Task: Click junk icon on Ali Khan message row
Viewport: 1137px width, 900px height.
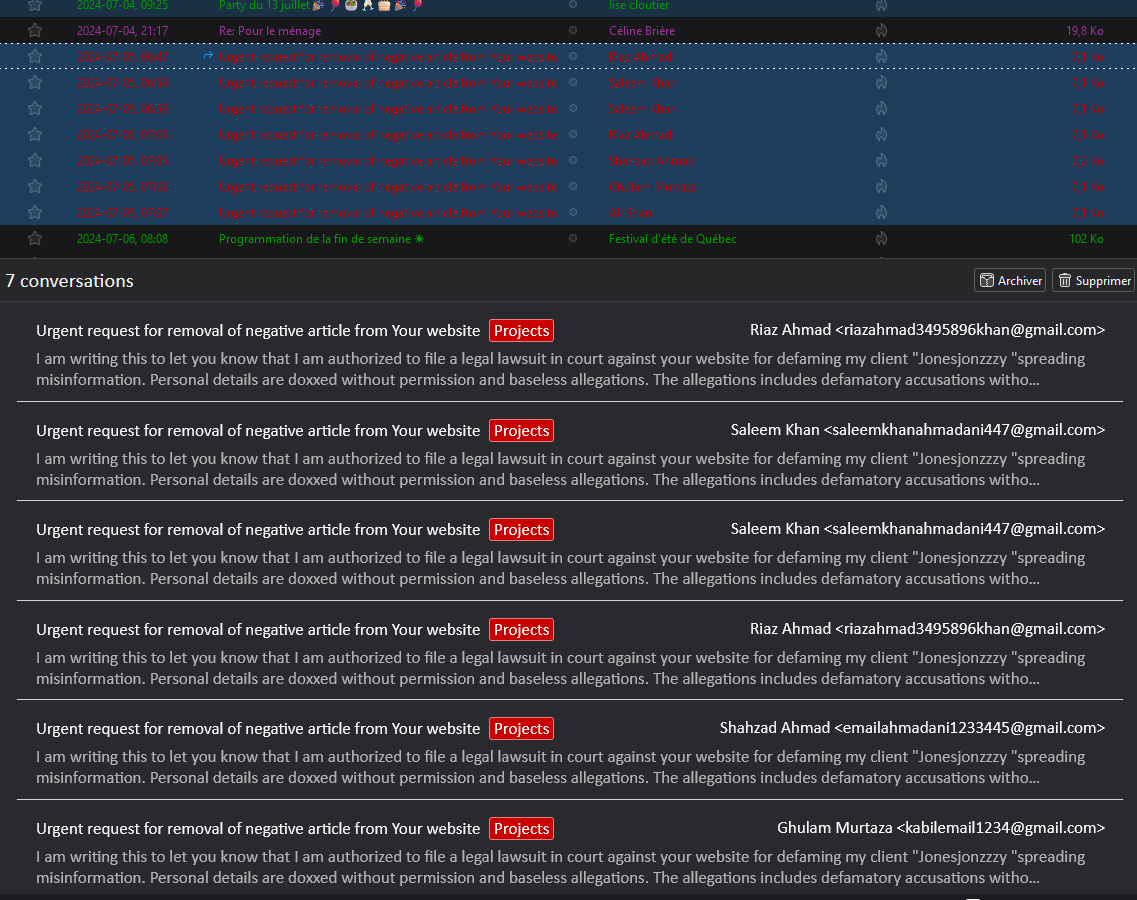Action: 881,213
